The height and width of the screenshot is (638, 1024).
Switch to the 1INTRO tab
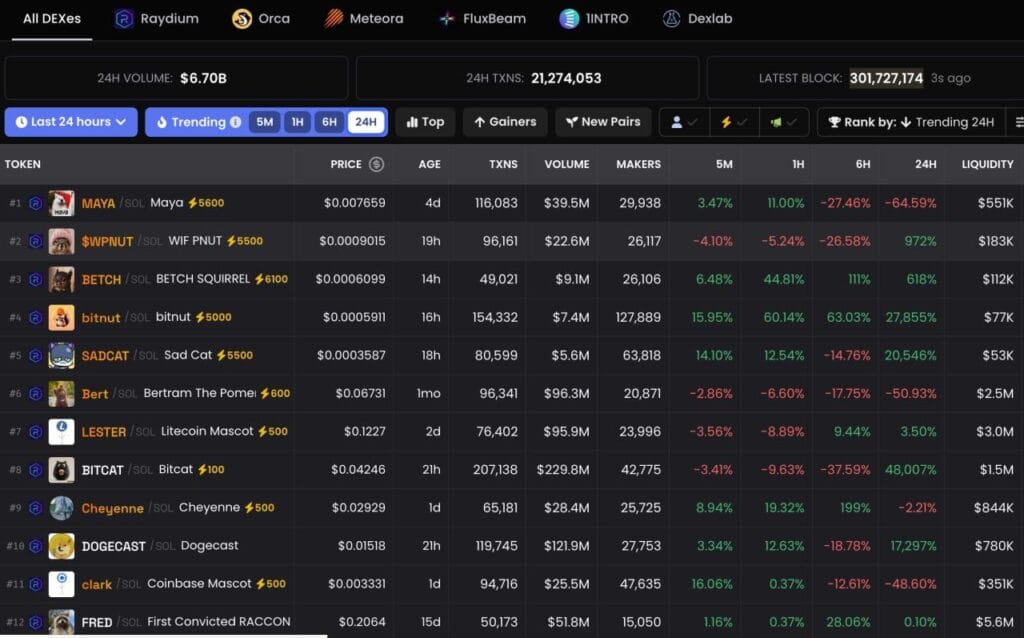point(594,19)
